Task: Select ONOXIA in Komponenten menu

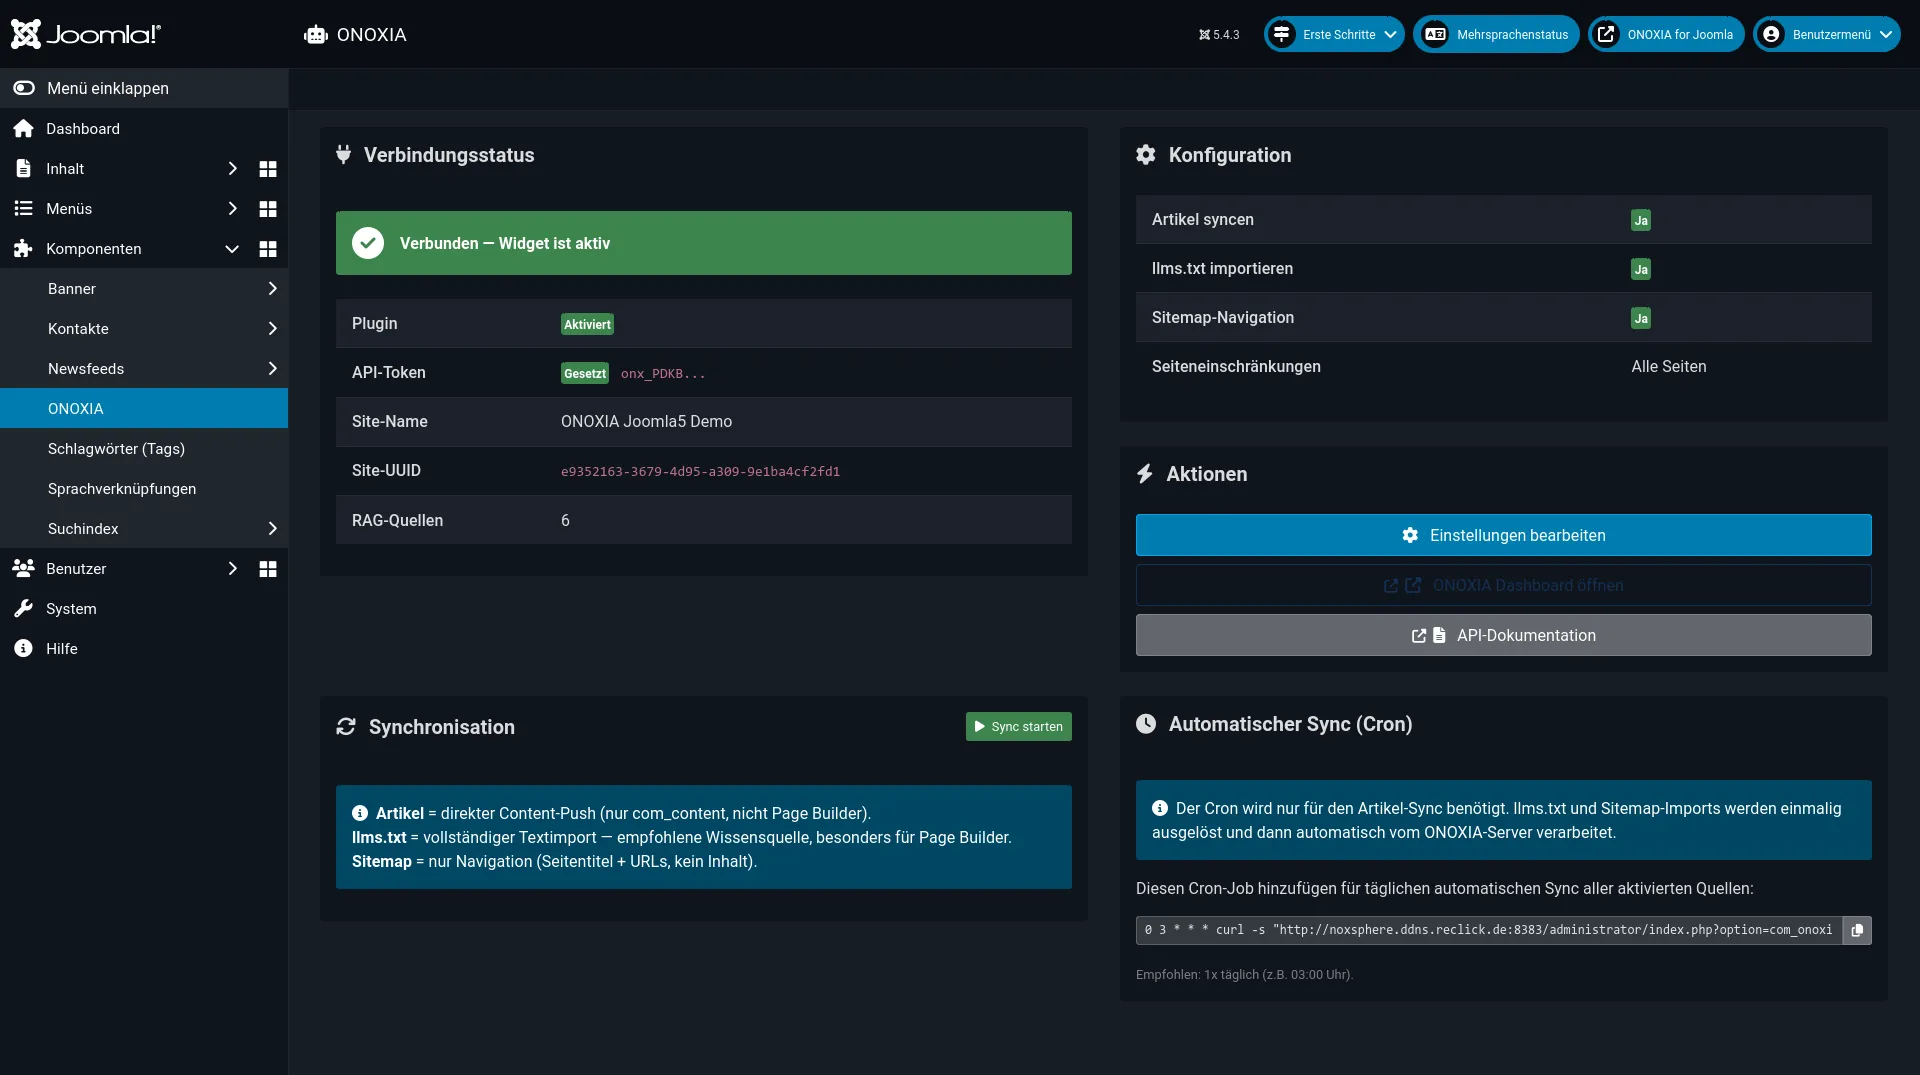Action: [144, 409]
